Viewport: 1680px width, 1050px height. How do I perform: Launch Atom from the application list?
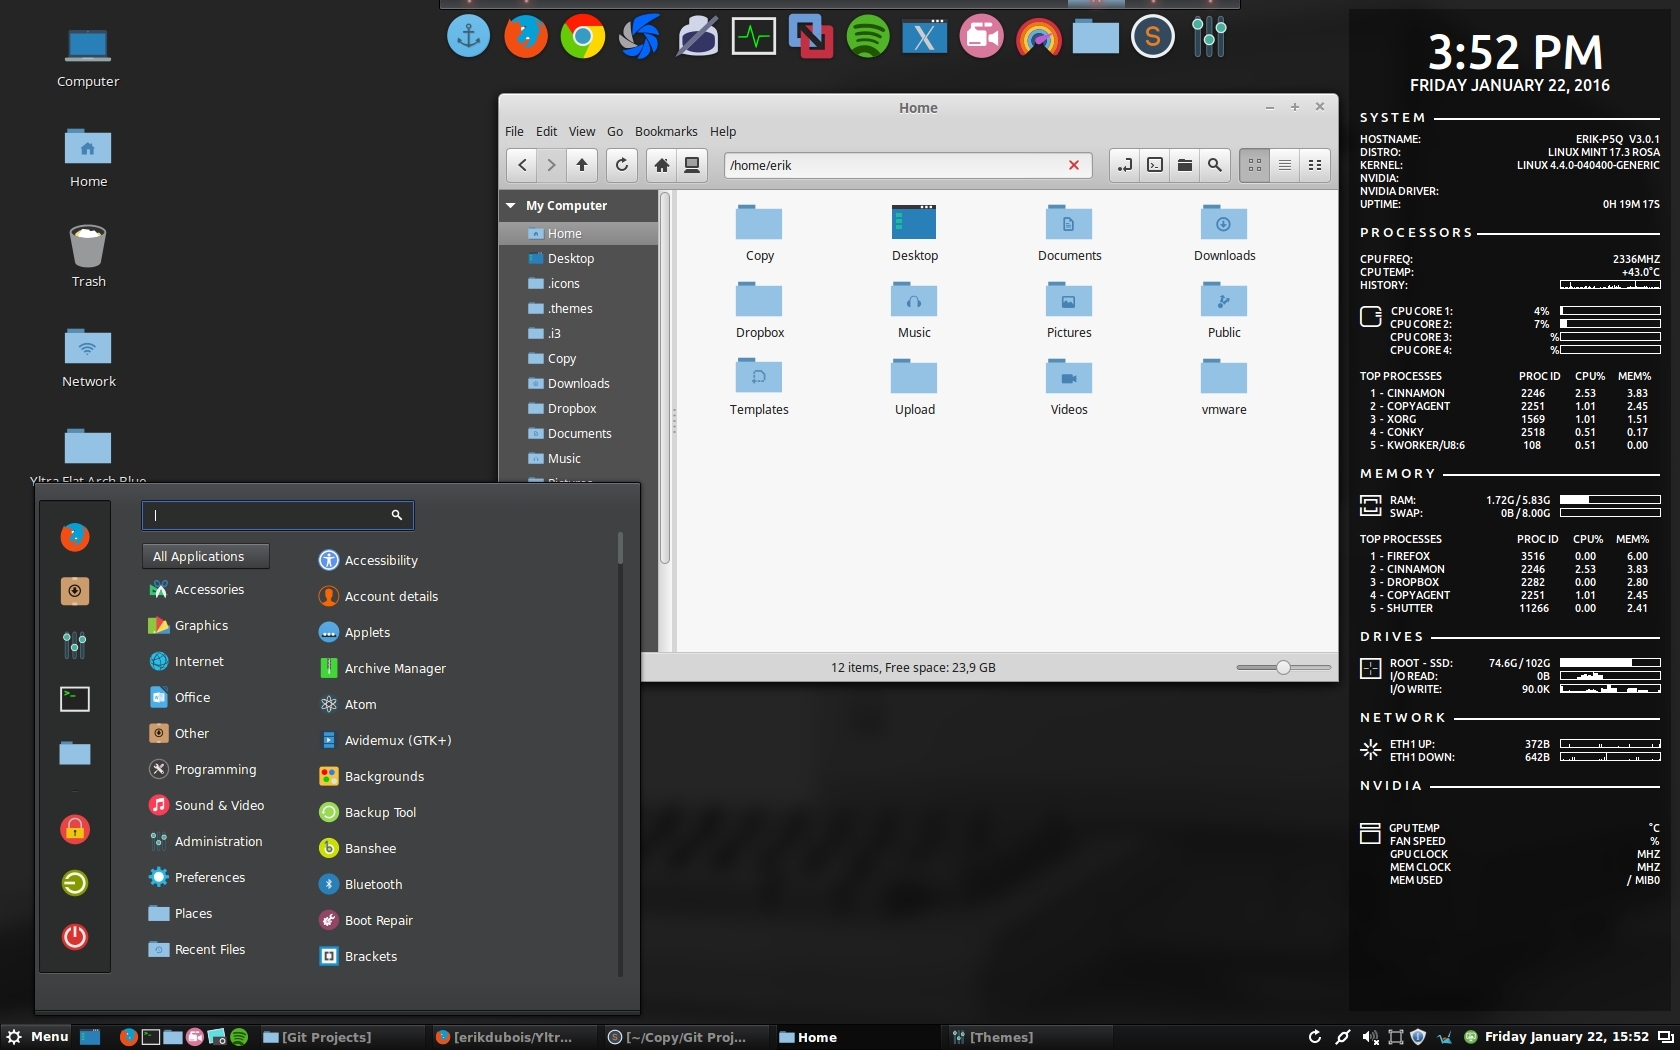[x=348, y=704]
